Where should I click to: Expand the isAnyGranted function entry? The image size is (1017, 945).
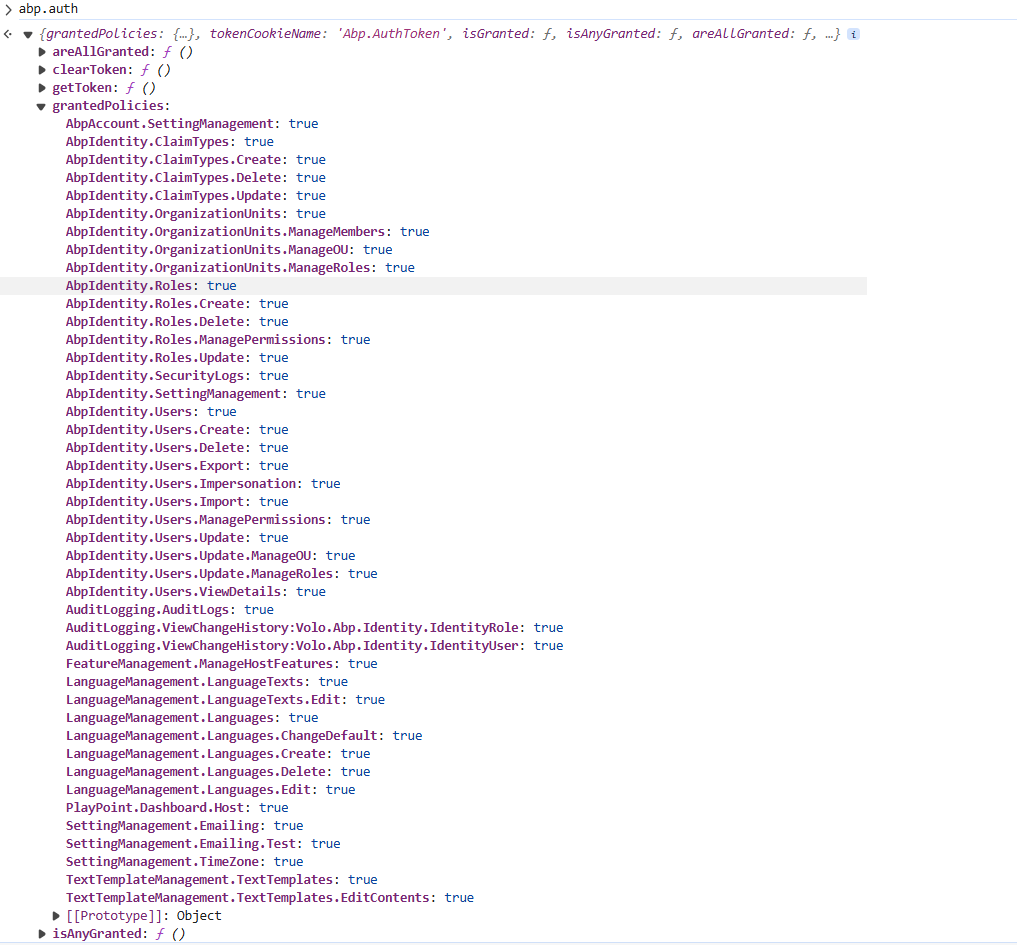(x=42, y=934)
